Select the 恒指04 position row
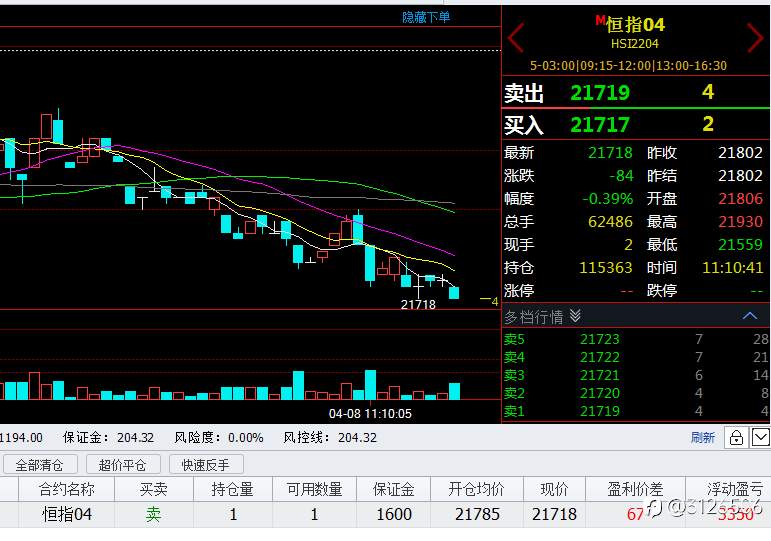This screenshot has height=541, width=771. click(386, 514)
